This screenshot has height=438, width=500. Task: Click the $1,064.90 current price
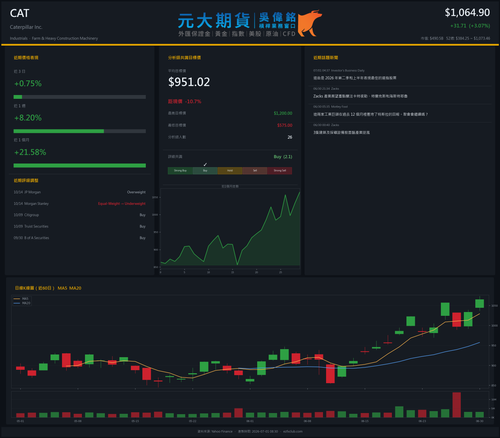click(467, 13)
